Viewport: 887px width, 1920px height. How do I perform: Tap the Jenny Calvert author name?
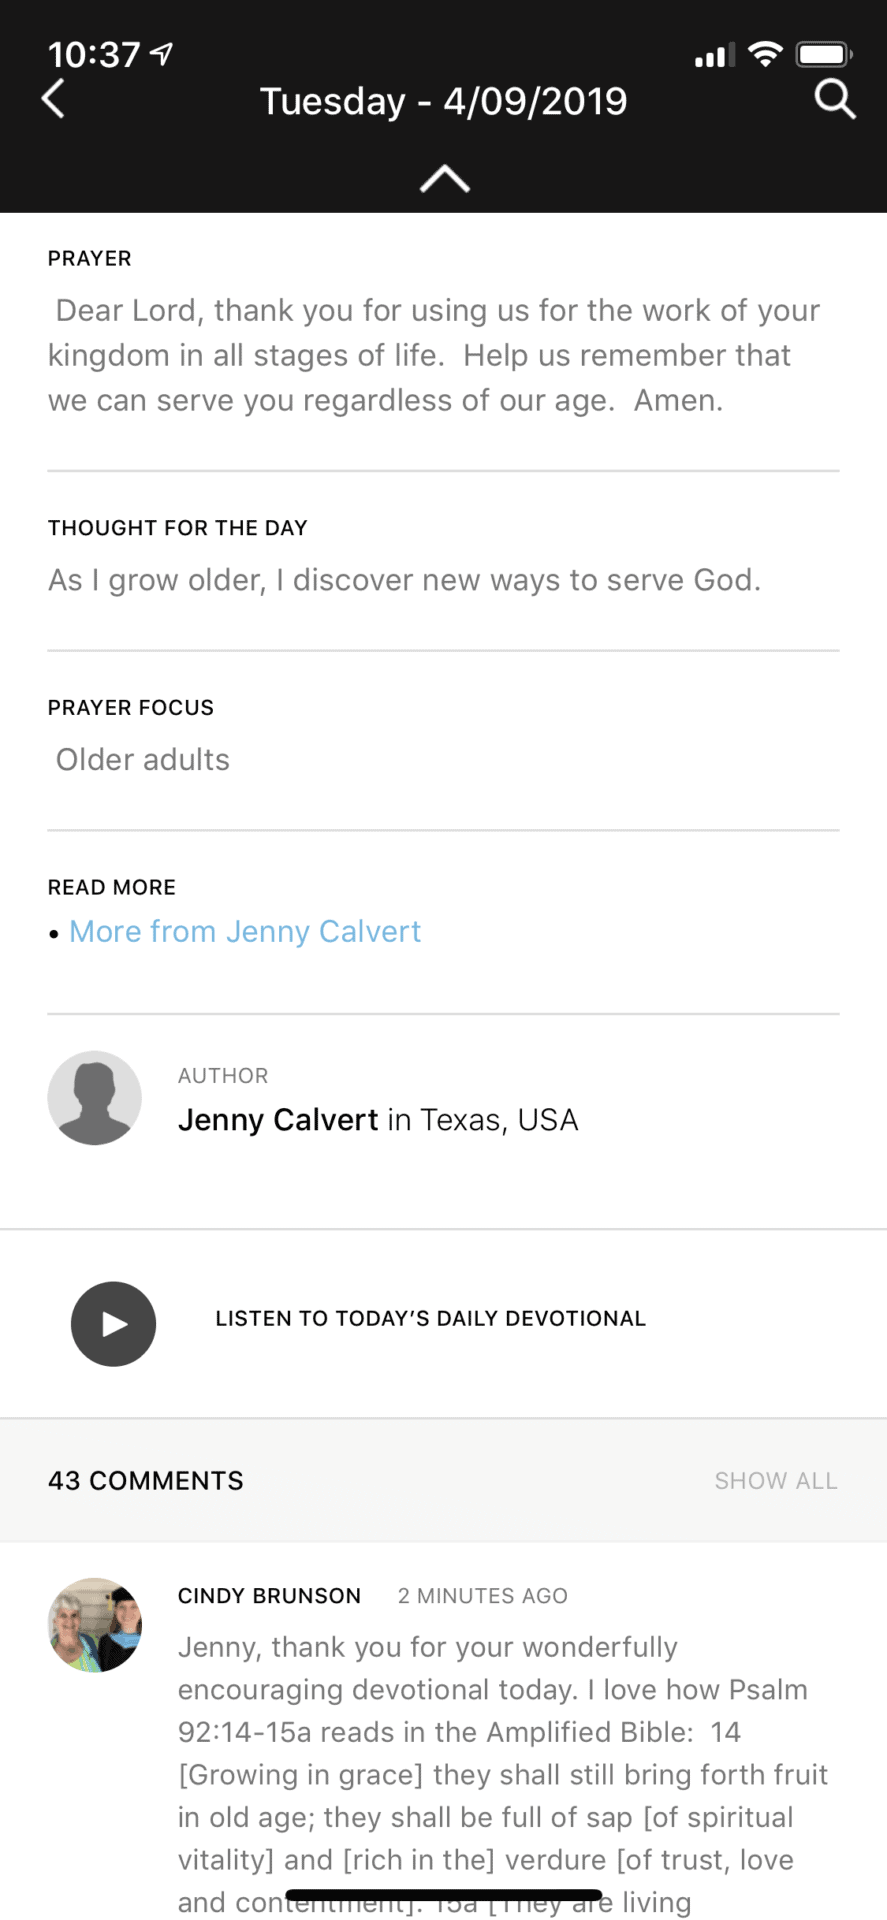tap(278, 1120)
